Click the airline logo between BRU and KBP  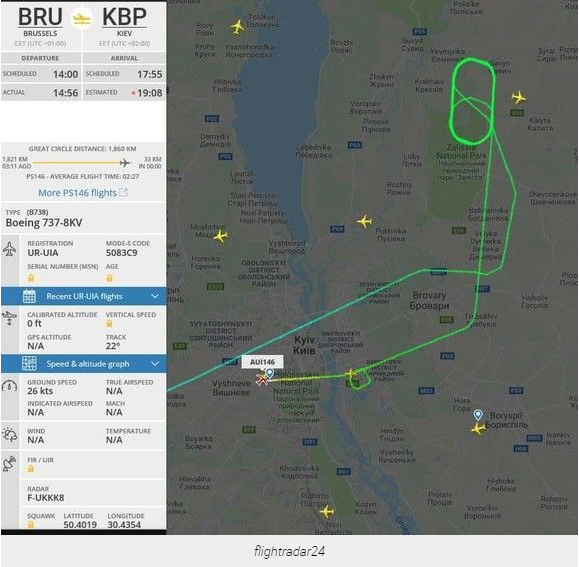click(82, 18)
